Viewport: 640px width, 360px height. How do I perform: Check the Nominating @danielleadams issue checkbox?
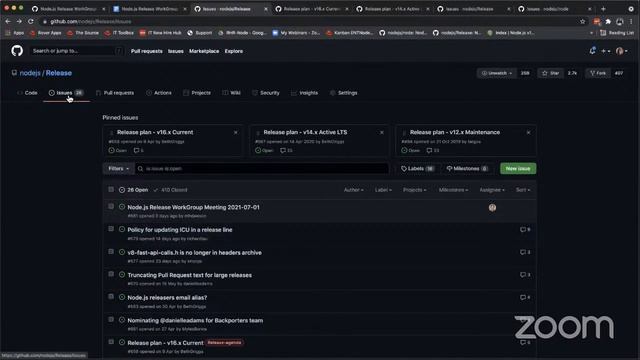pyautogui.click(x=111, y=320)
